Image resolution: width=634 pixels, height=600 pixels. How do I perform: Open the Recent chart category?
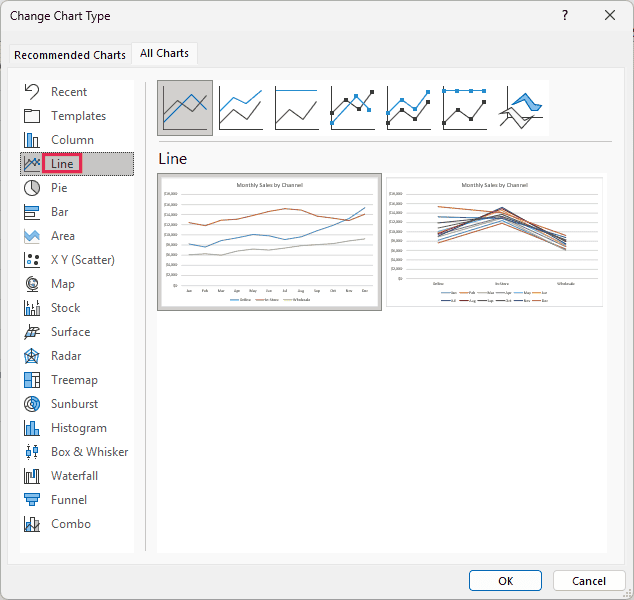(77, 92)
